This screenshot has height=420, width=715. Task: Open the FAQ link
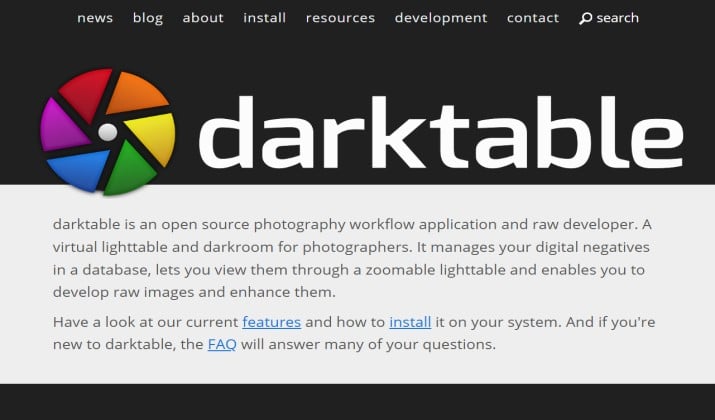[222, 344]
